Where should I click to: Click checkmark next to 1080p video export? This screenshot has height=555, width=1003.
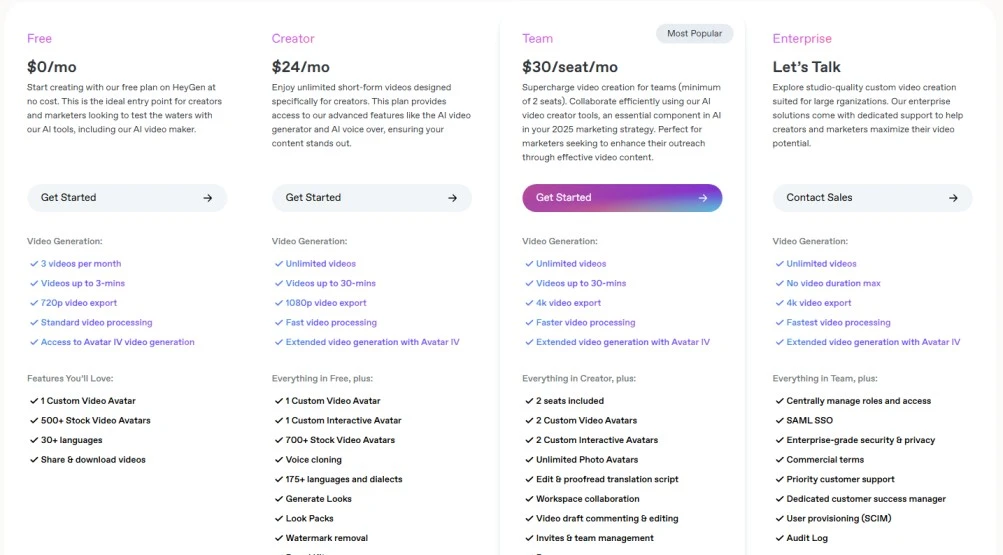[x=279, y=303]
